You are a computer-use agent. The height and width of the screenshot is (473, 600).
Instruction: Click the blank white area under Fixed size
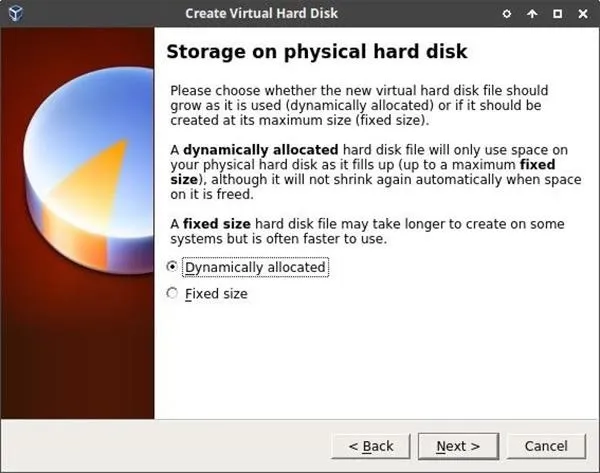tap(377, 360)
